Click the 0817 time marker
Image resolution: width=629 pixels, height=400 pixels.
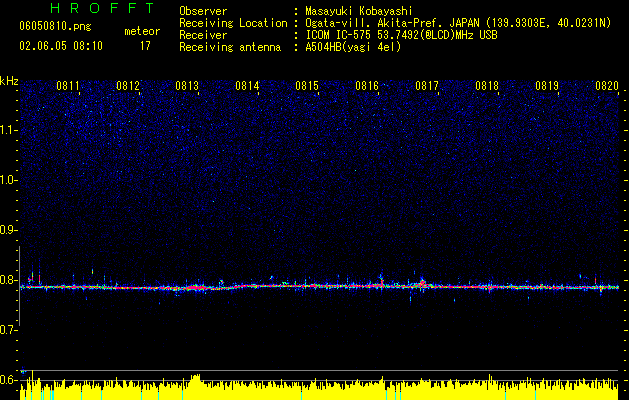coord(427,86)
